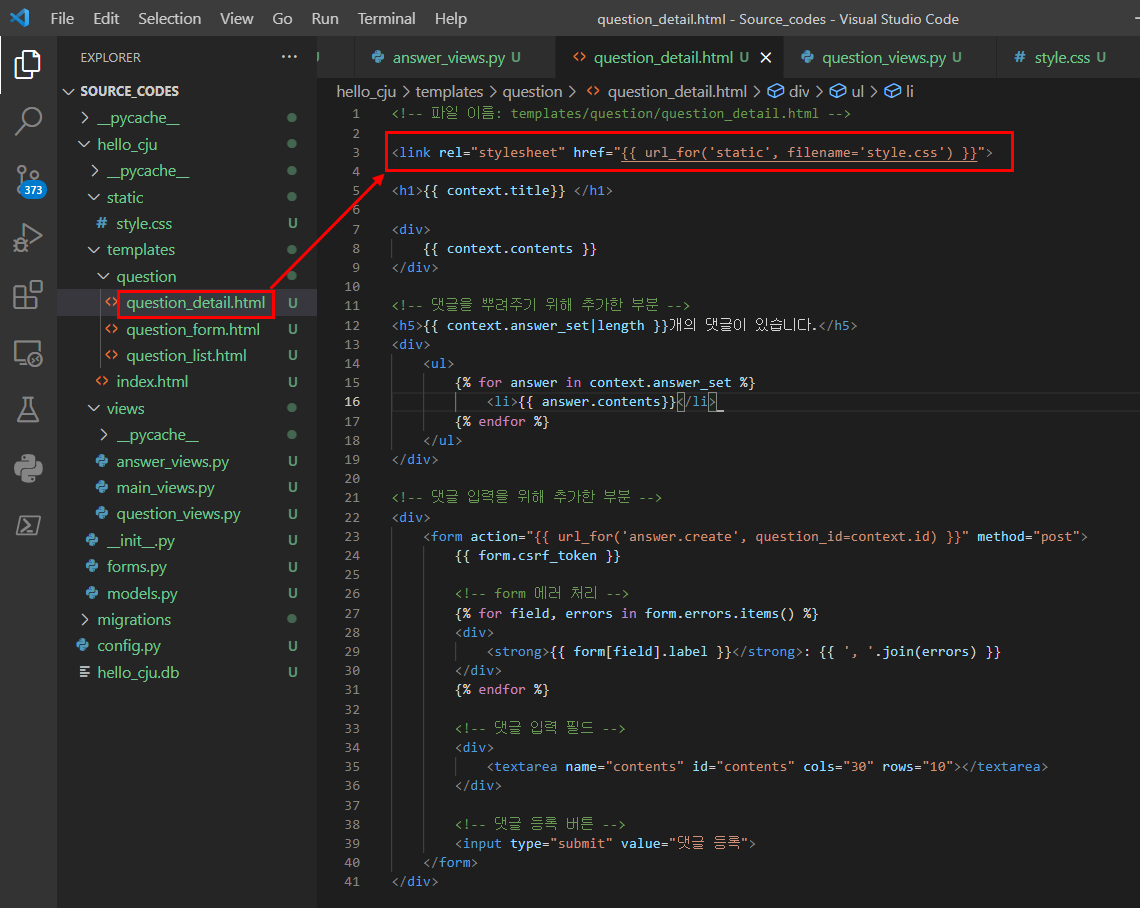Click the ul breadcrumb symbol
1140x908 pixels.
click(847, 92)
